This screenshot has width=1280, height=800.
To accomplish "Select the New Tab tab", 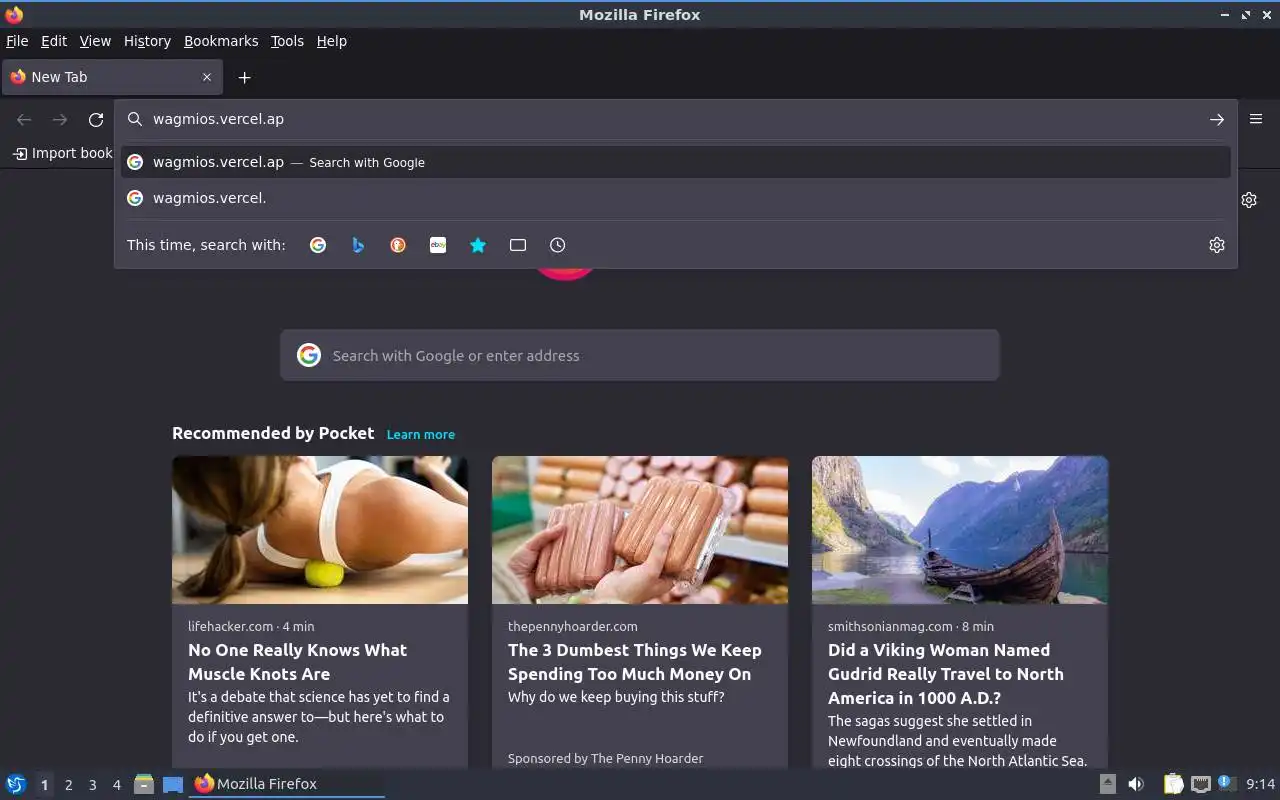I will point(112,77).
